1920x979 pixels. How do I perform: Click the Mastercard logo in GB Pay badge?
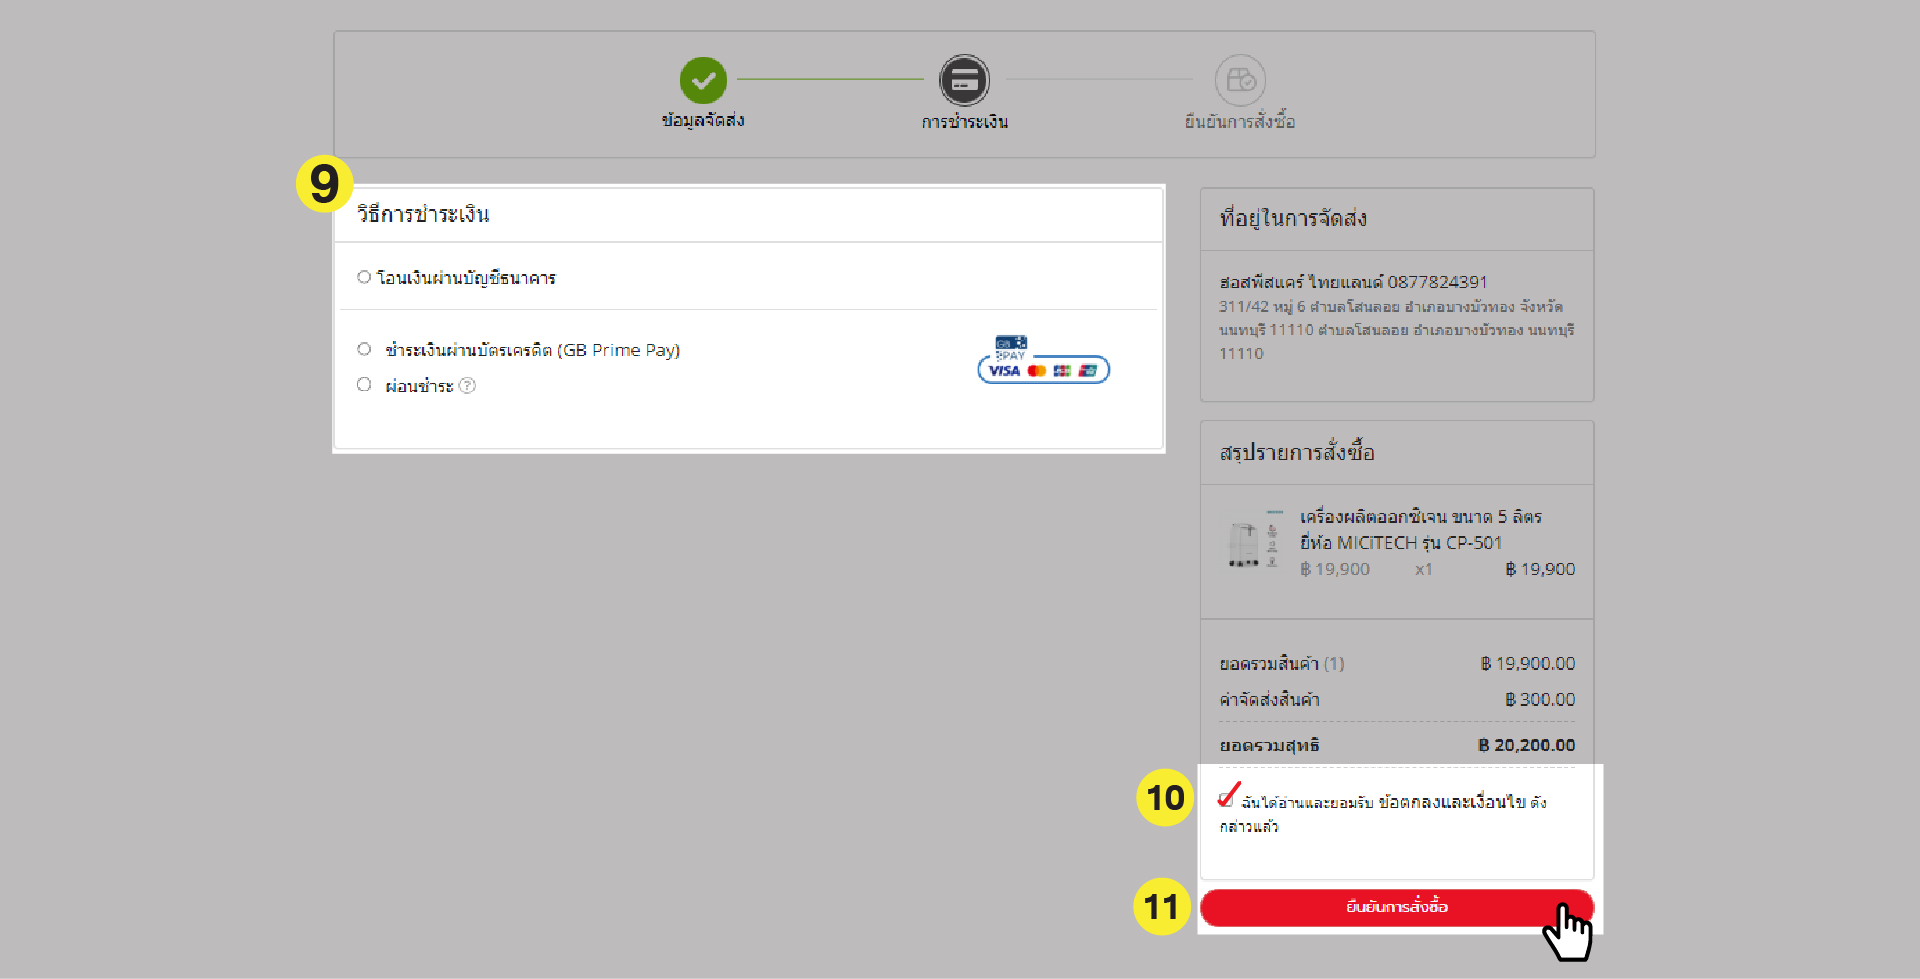[x=1037, y=371]
